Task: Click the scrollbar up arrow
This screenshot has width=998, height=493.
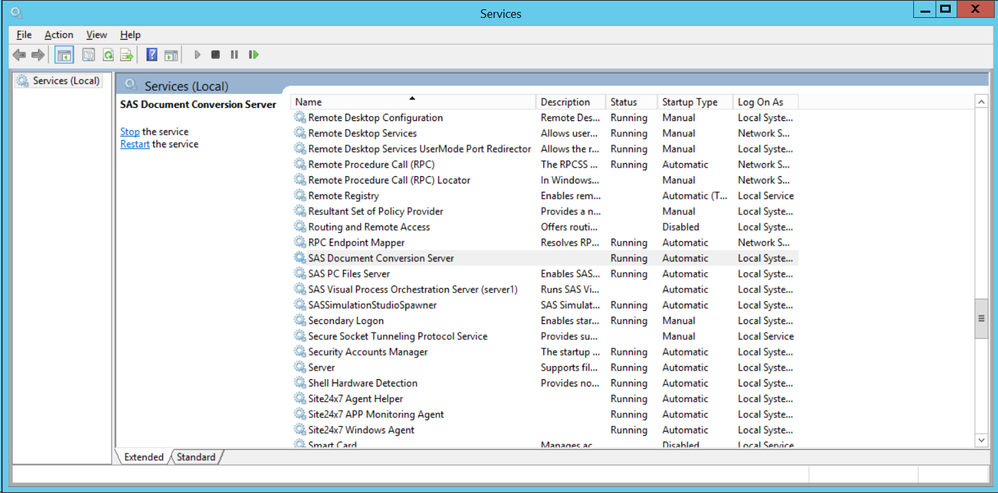Action: click(x=981, y=102)
